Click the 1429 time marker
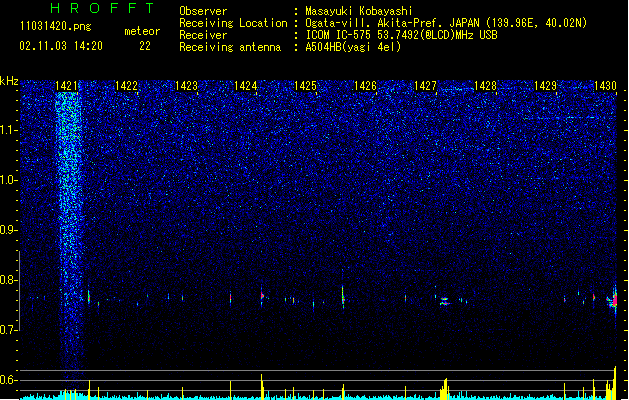 coord(546,86)
